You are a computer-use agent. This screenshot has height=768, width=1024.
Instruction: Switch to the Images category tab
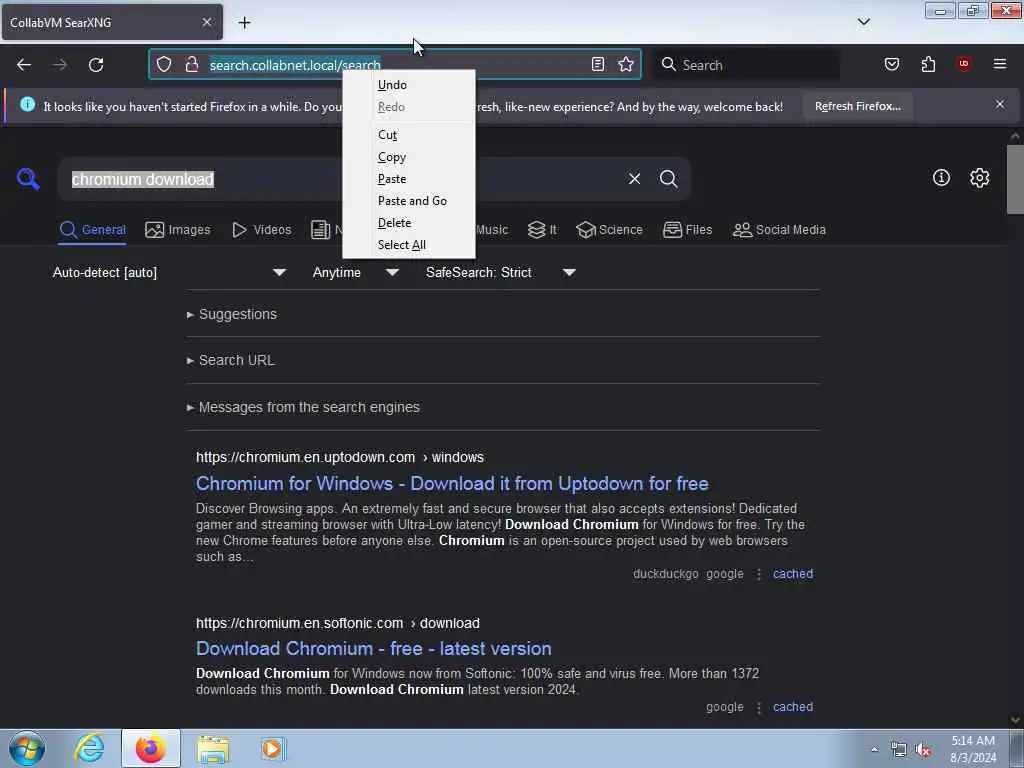[x=178, y=230]
